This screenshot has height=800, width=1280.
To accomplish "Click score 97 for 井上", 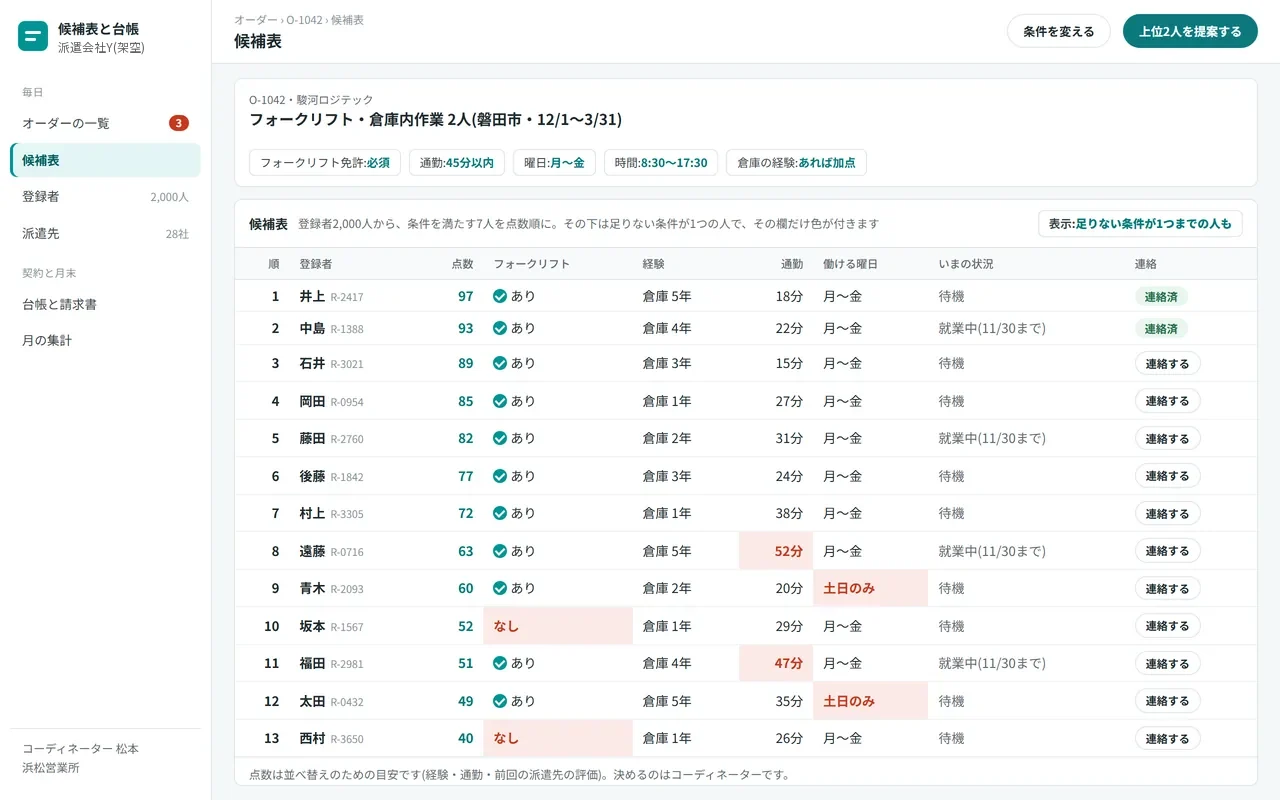I will tap(465, 296).
